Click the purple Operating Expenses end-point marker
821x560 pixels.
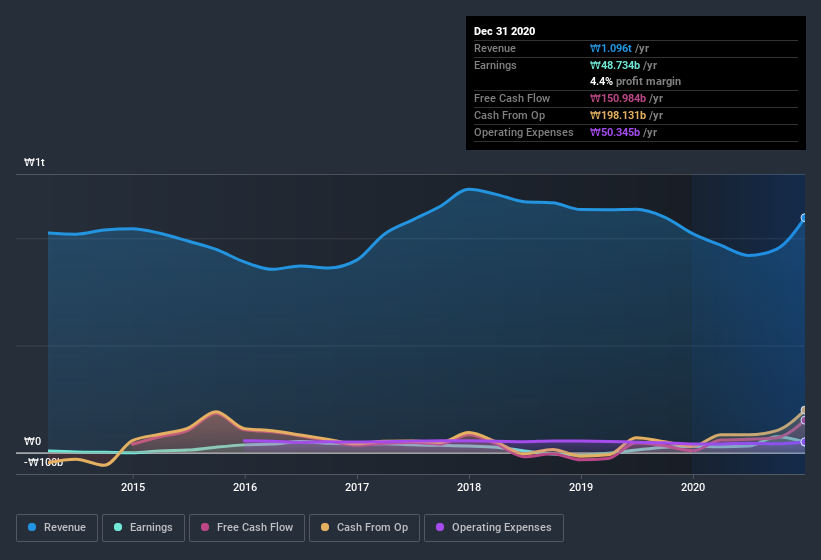pos(804,442)
